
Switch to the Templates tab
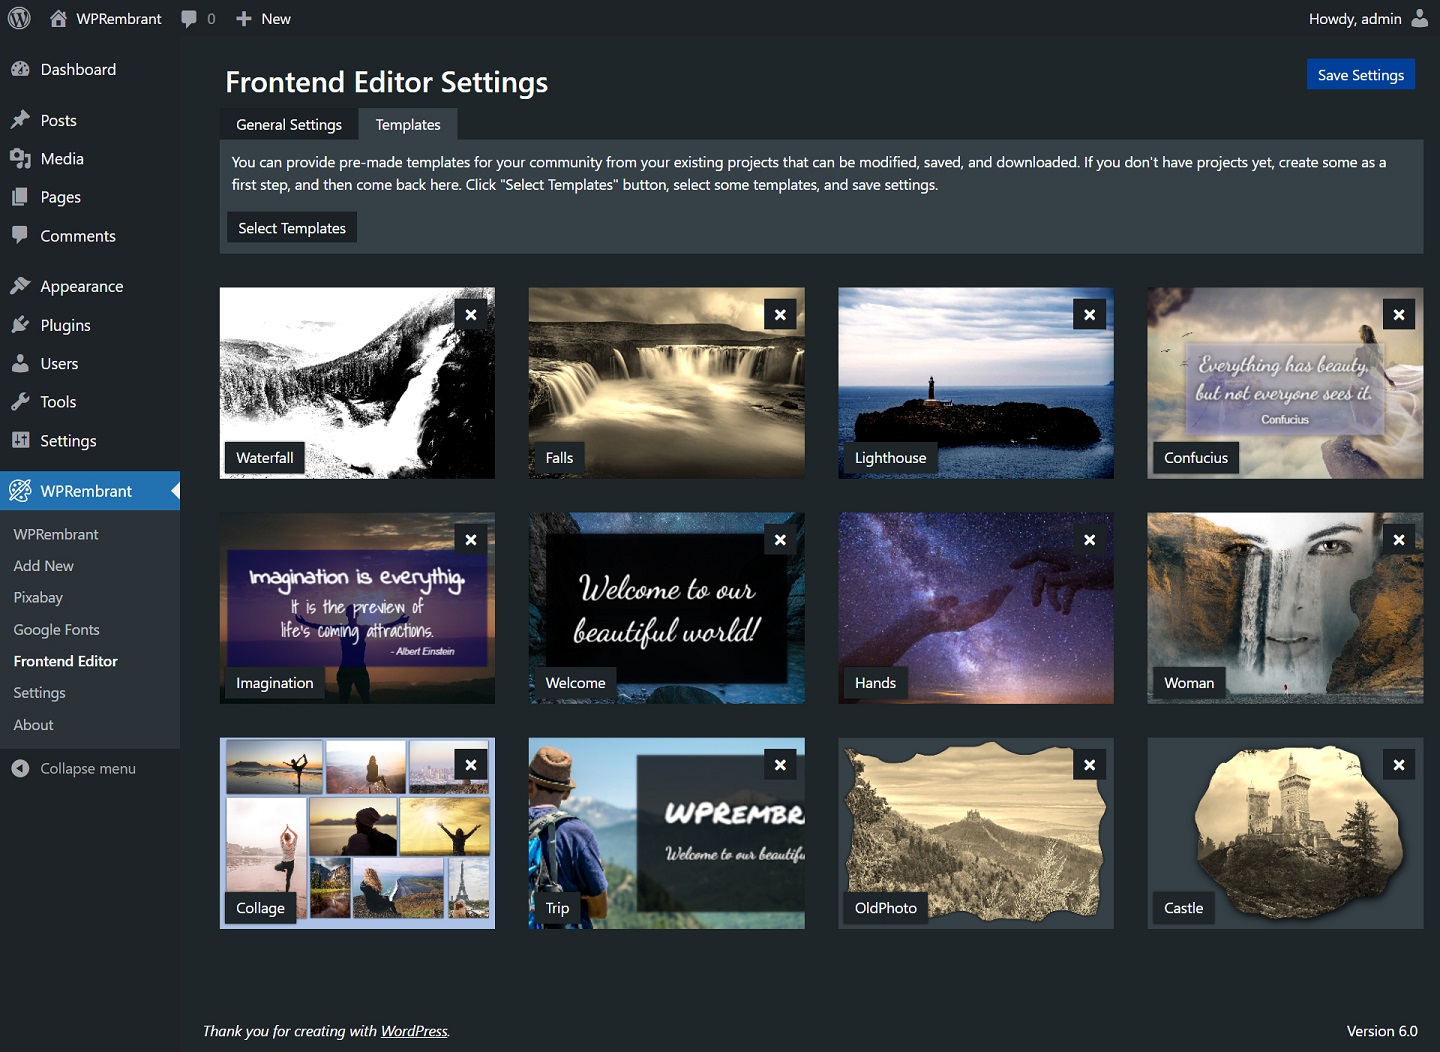(x=408, y=124)
